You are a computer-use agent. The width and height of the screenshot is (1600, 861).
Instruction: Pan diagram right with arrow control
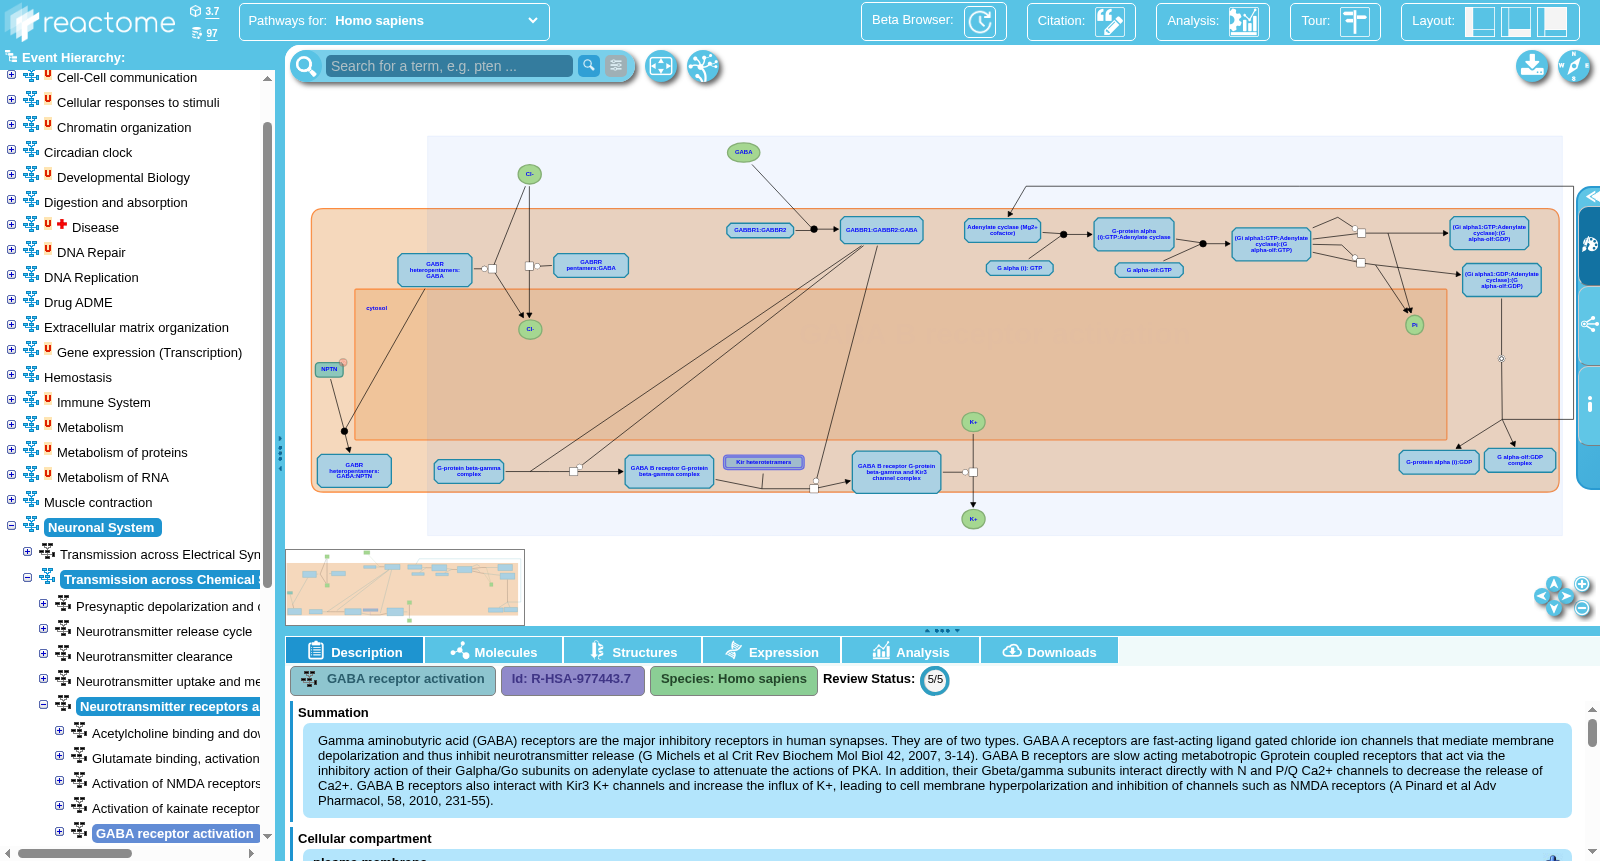point(1567,596)
